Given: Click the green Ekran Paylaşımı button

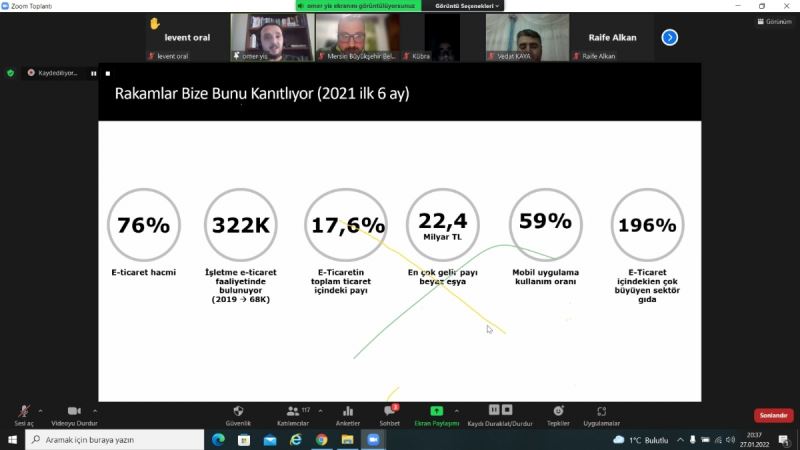Looking at the screenshot, I should tap(436, 414).
